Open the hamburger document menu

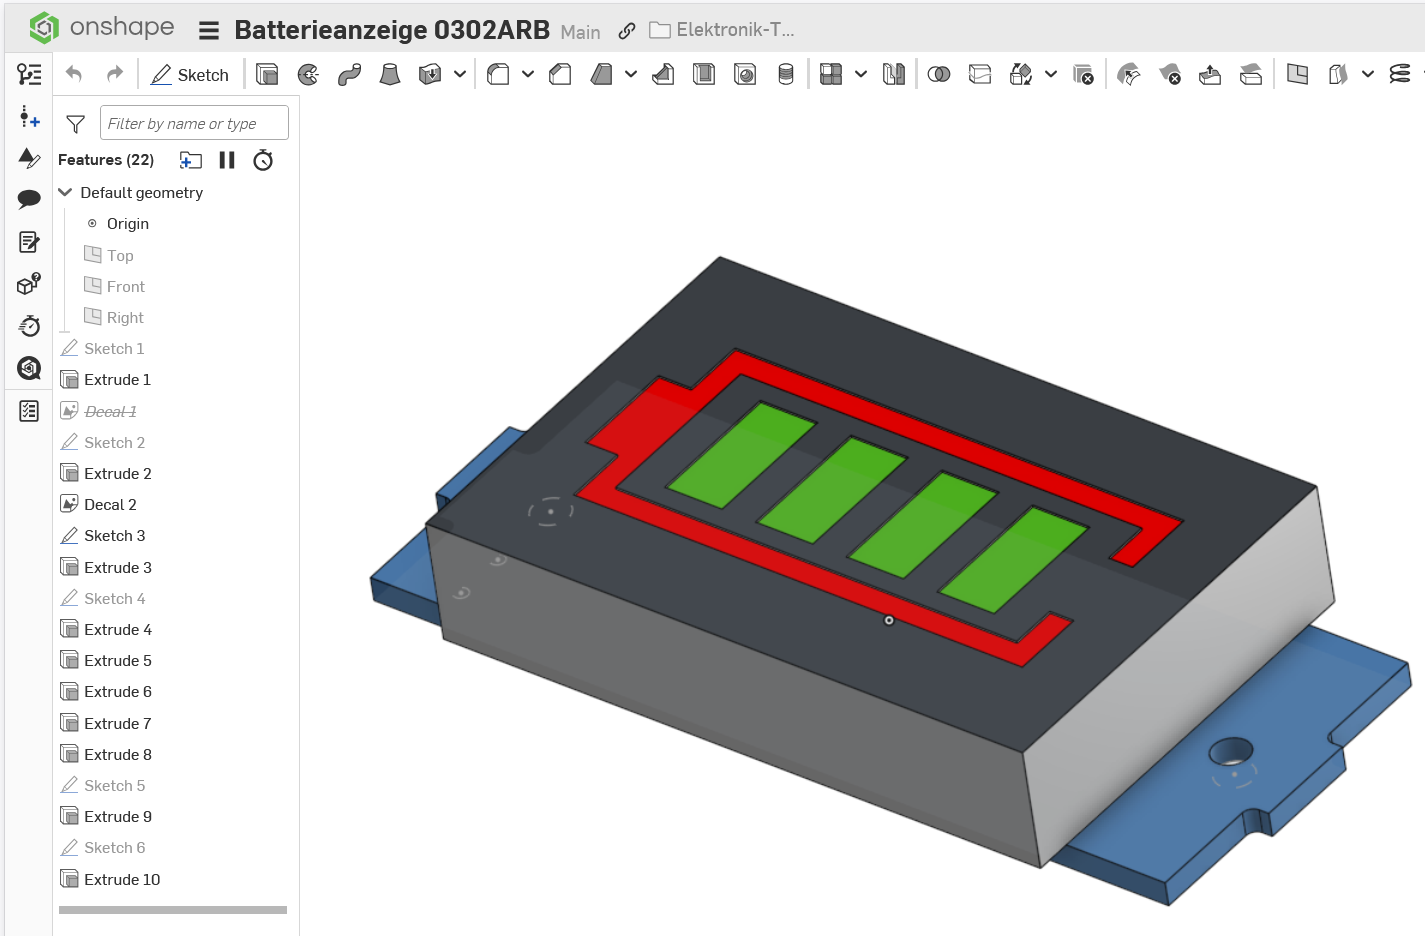tap(209, 31)
